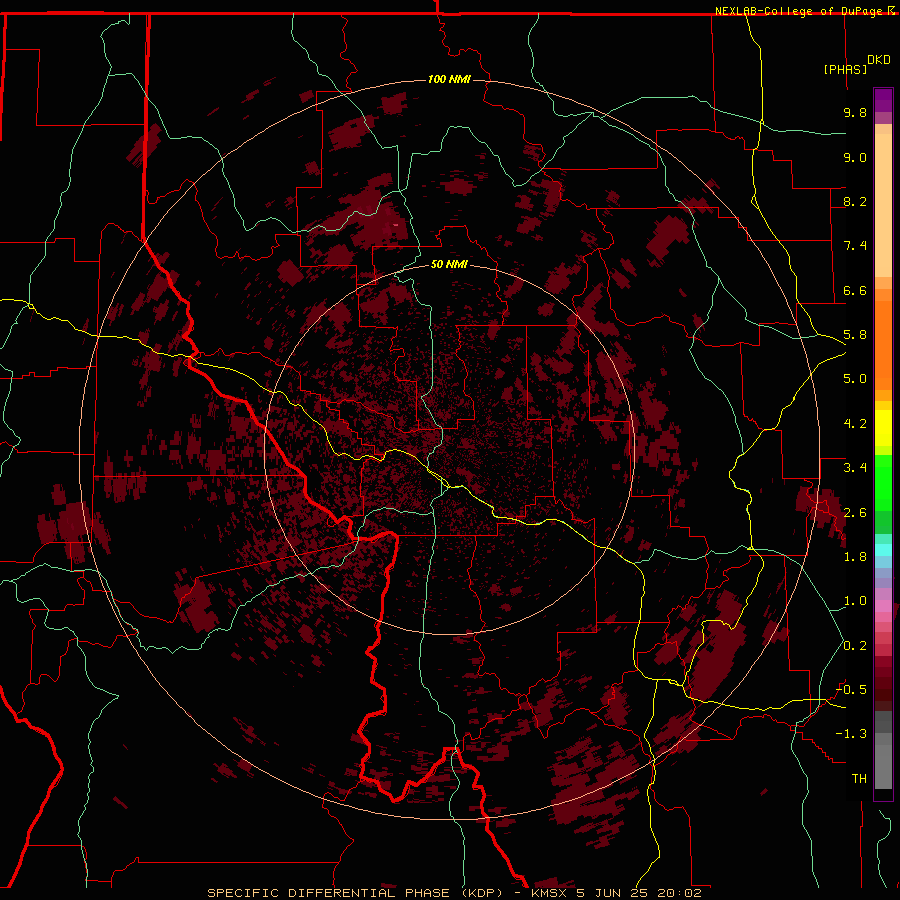Click the 5 JUN 25 date text
The height and width of the screenshot is (900, 900).
tap(614, 893)
